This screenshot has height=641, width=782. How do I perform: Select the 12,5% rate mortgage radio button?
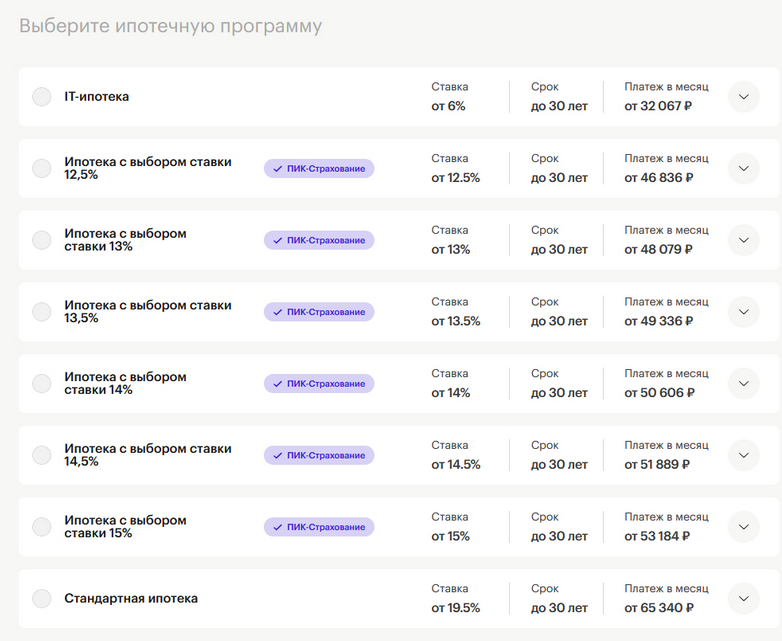click(42, 169)
